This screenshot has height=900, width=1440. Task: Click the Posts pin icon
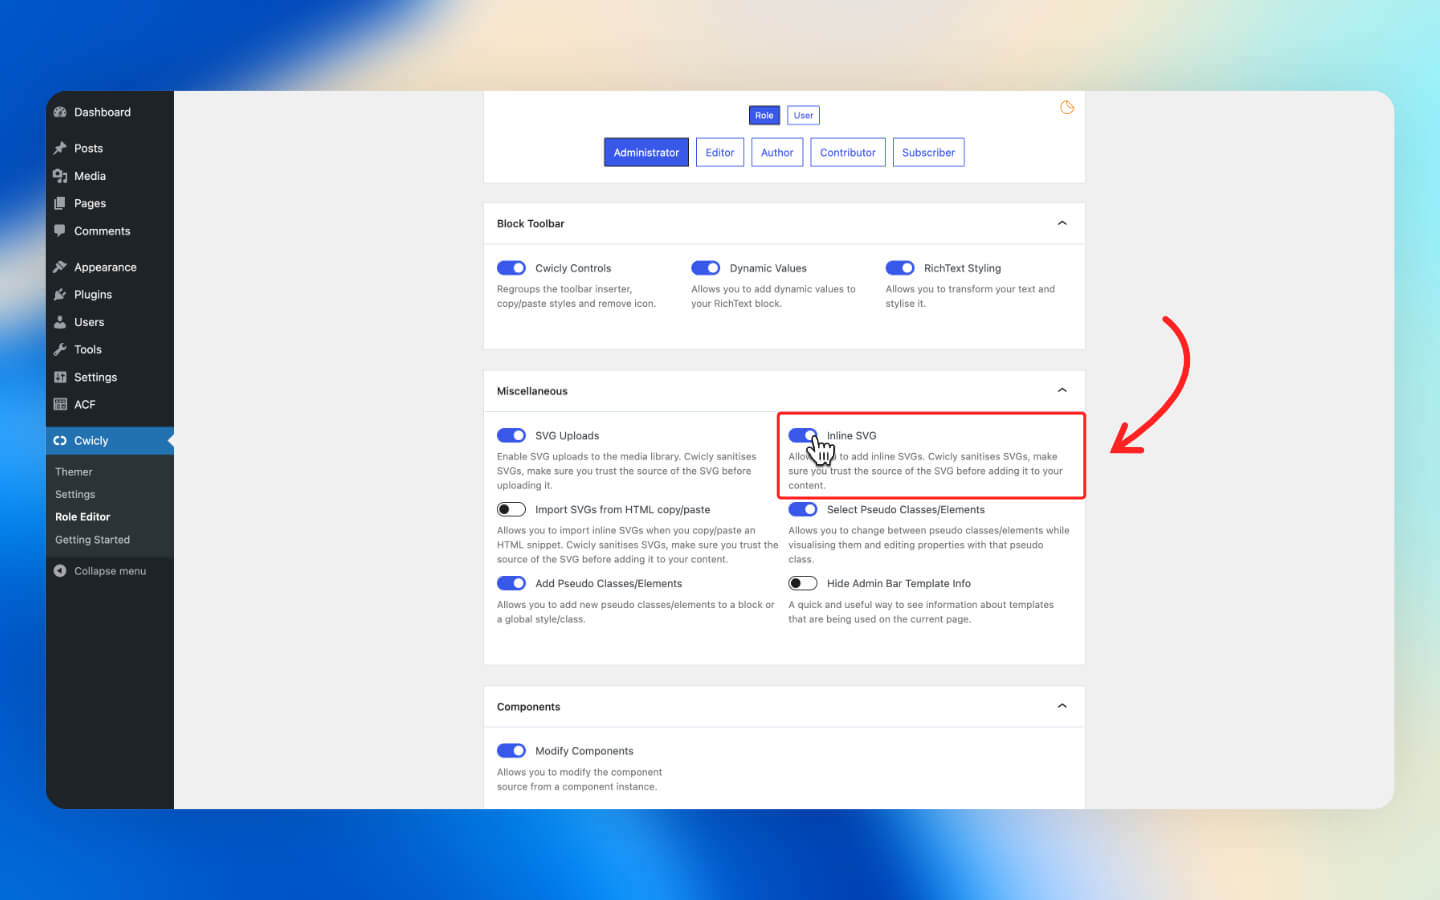pyautogui.click(x=60, y=148)
